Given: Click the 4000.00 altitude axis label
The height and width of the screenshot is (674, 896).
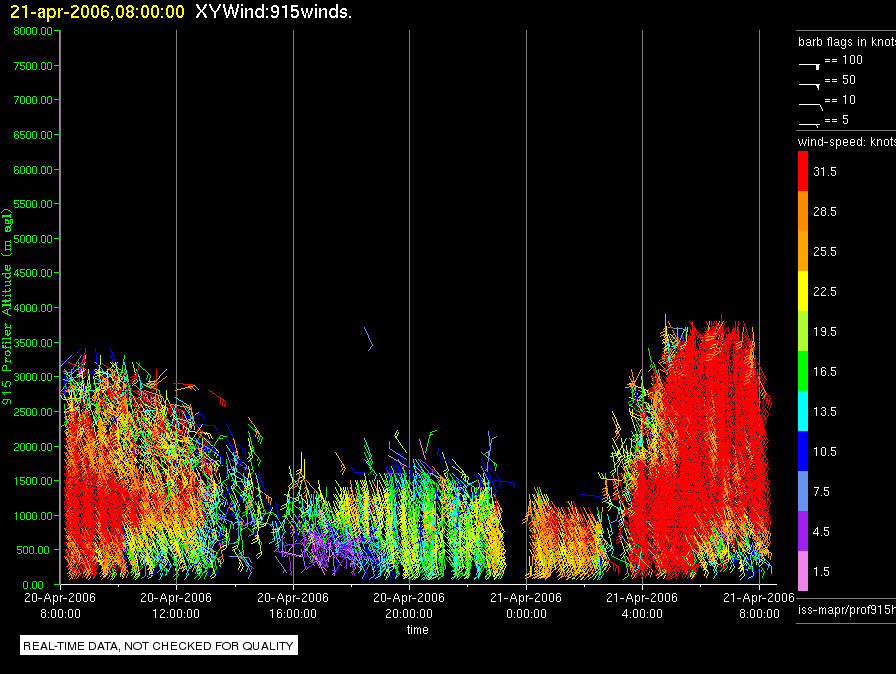Looking at the screenshot, I should tap(33, 308).
